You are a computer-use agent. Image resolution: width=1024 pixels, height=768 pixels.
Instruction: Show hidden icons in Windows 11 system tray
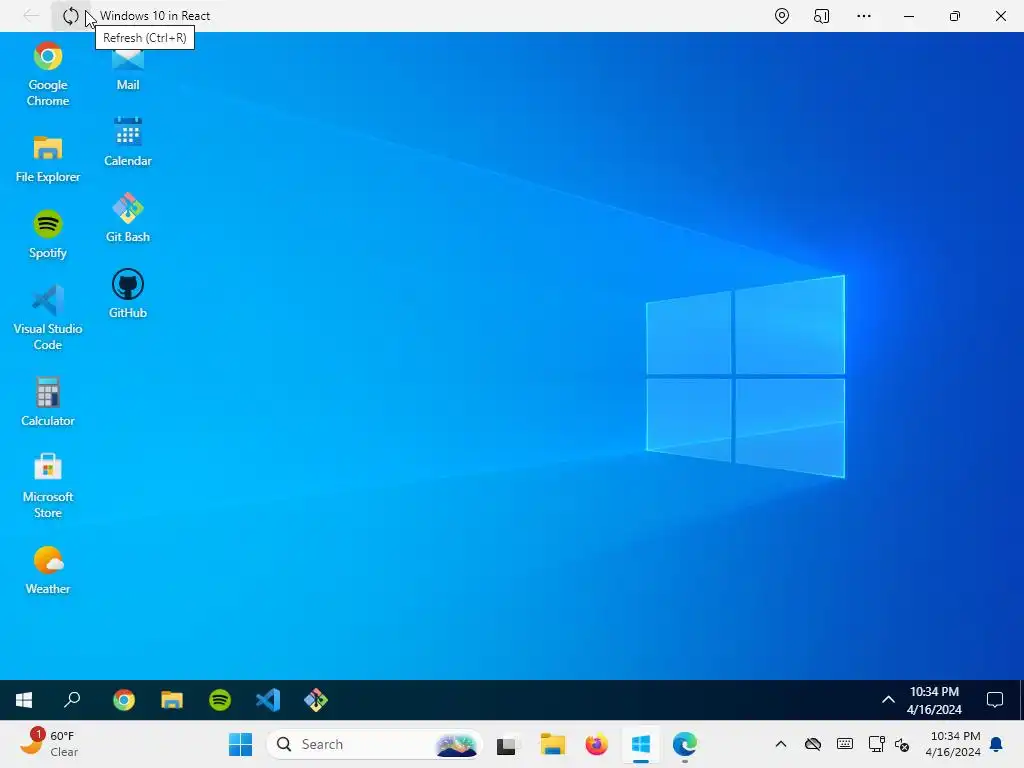click(780, 744)
